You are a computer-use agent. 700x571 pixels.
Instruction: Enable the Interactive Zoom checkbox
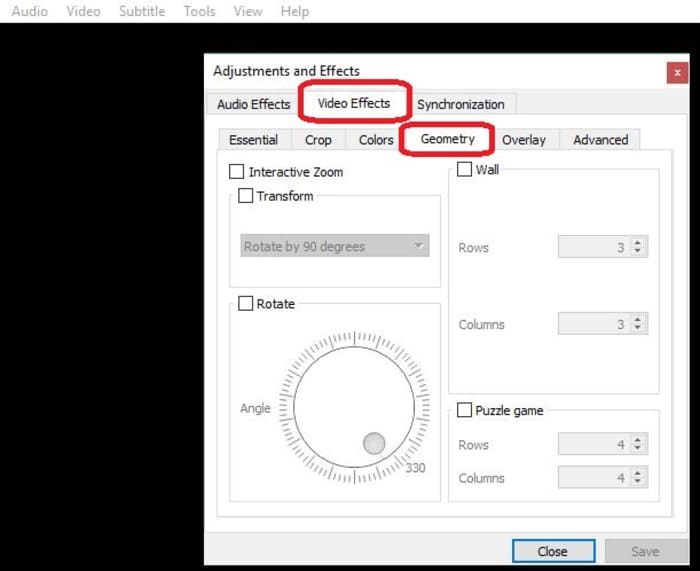pyautogui.click(x=237, y=172)
